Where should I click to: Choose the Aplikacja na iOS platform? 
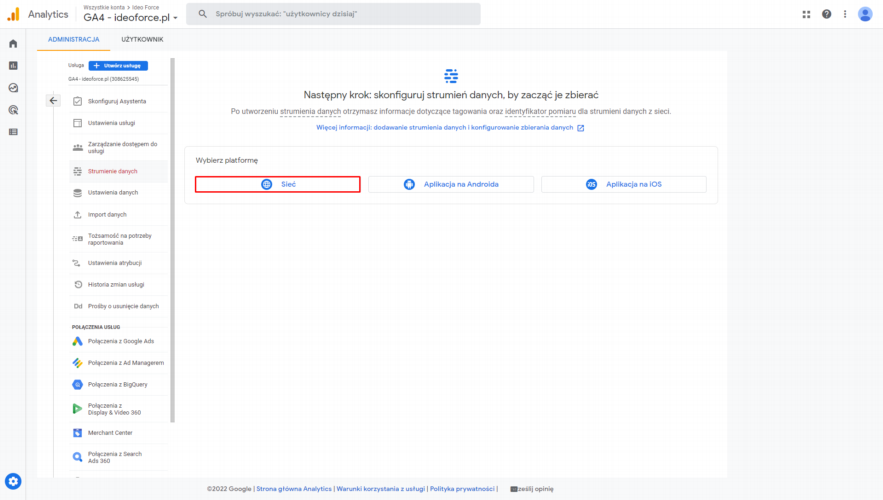[x=623, y=184]
